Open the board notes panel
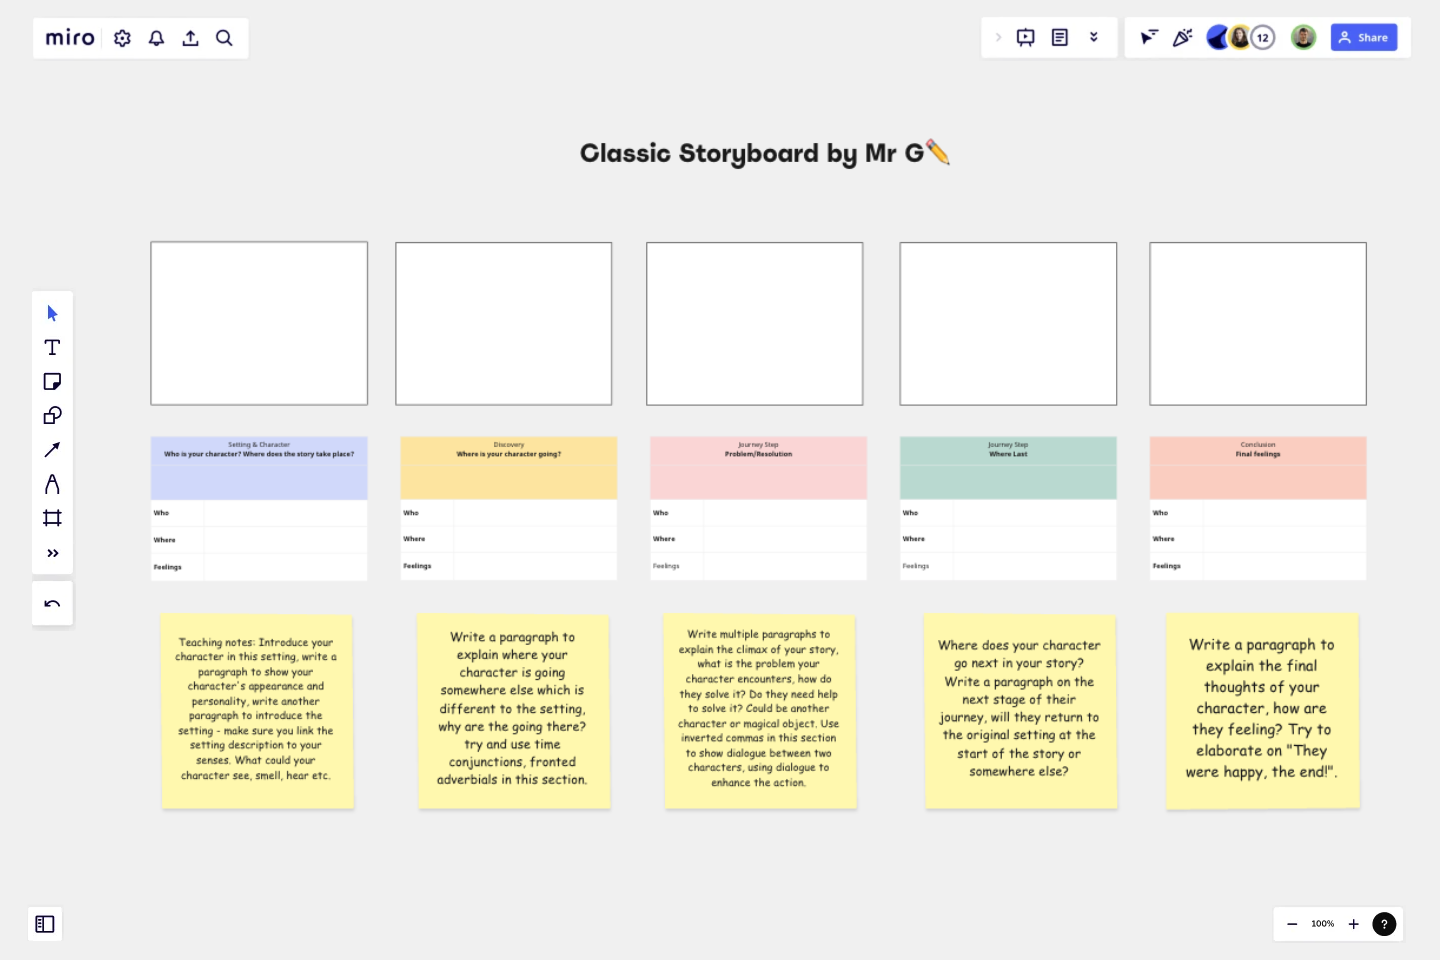1440x960 pixels. [1059, 37]
